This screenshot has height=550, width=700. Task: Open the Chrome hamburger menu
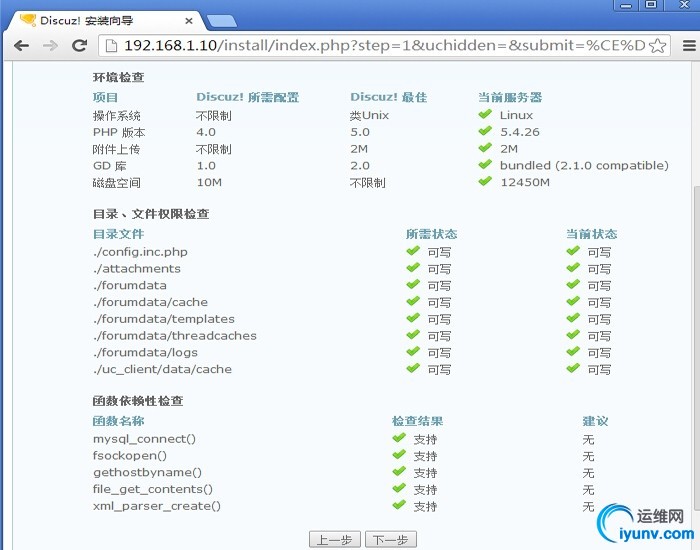pyautogui.click(x=689, y=46)
